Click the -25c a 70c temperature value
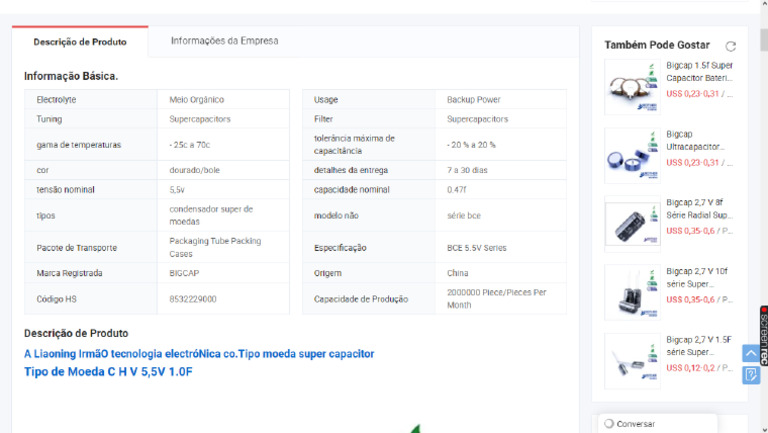 coord(190,145)
